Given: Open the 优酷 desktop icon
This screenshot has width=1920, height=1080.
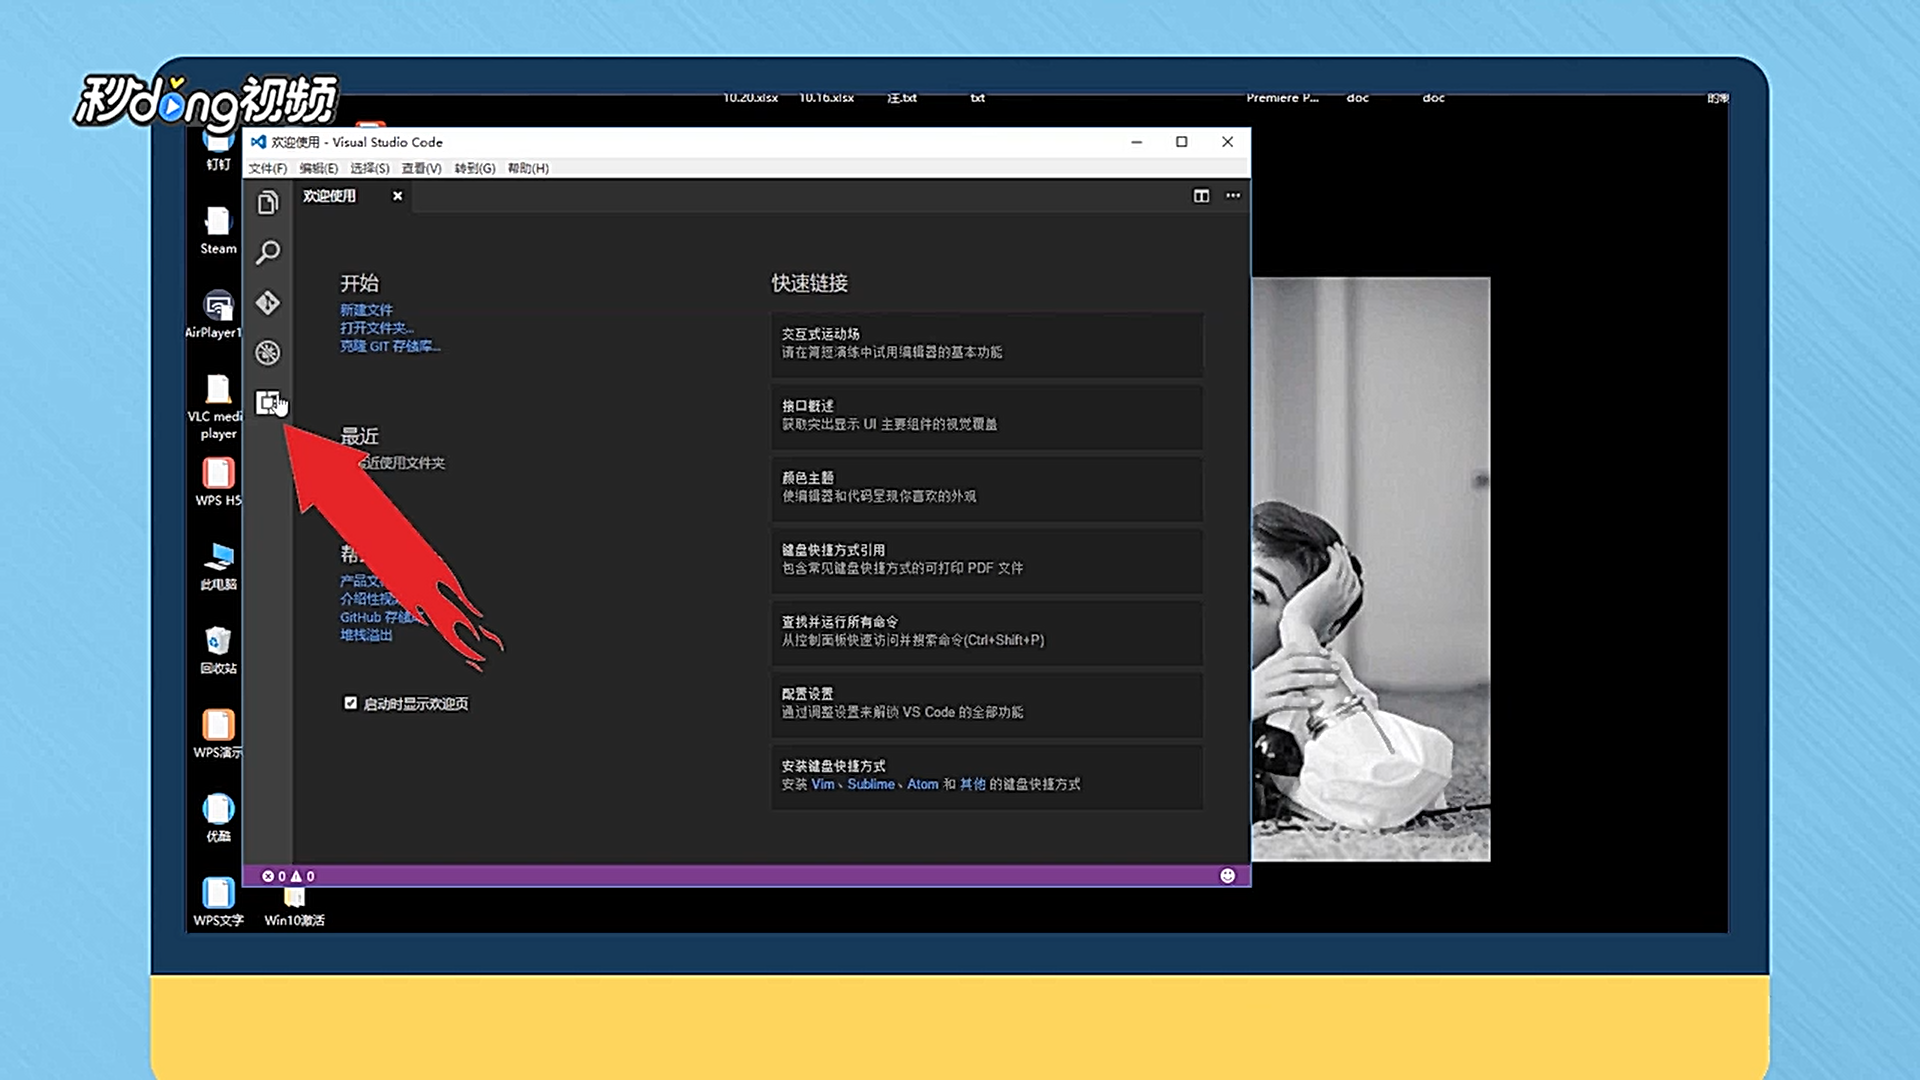Looking at the screenshot, I should click(218, 818).
